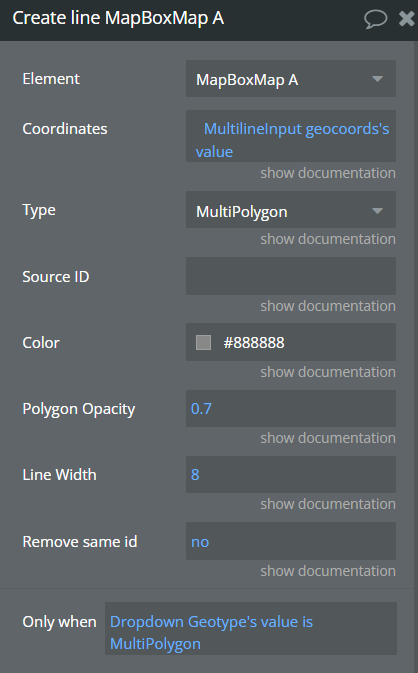Screen dimensions: 418x673
Task: Toggle the Remove same id value no
Action: 291,541
